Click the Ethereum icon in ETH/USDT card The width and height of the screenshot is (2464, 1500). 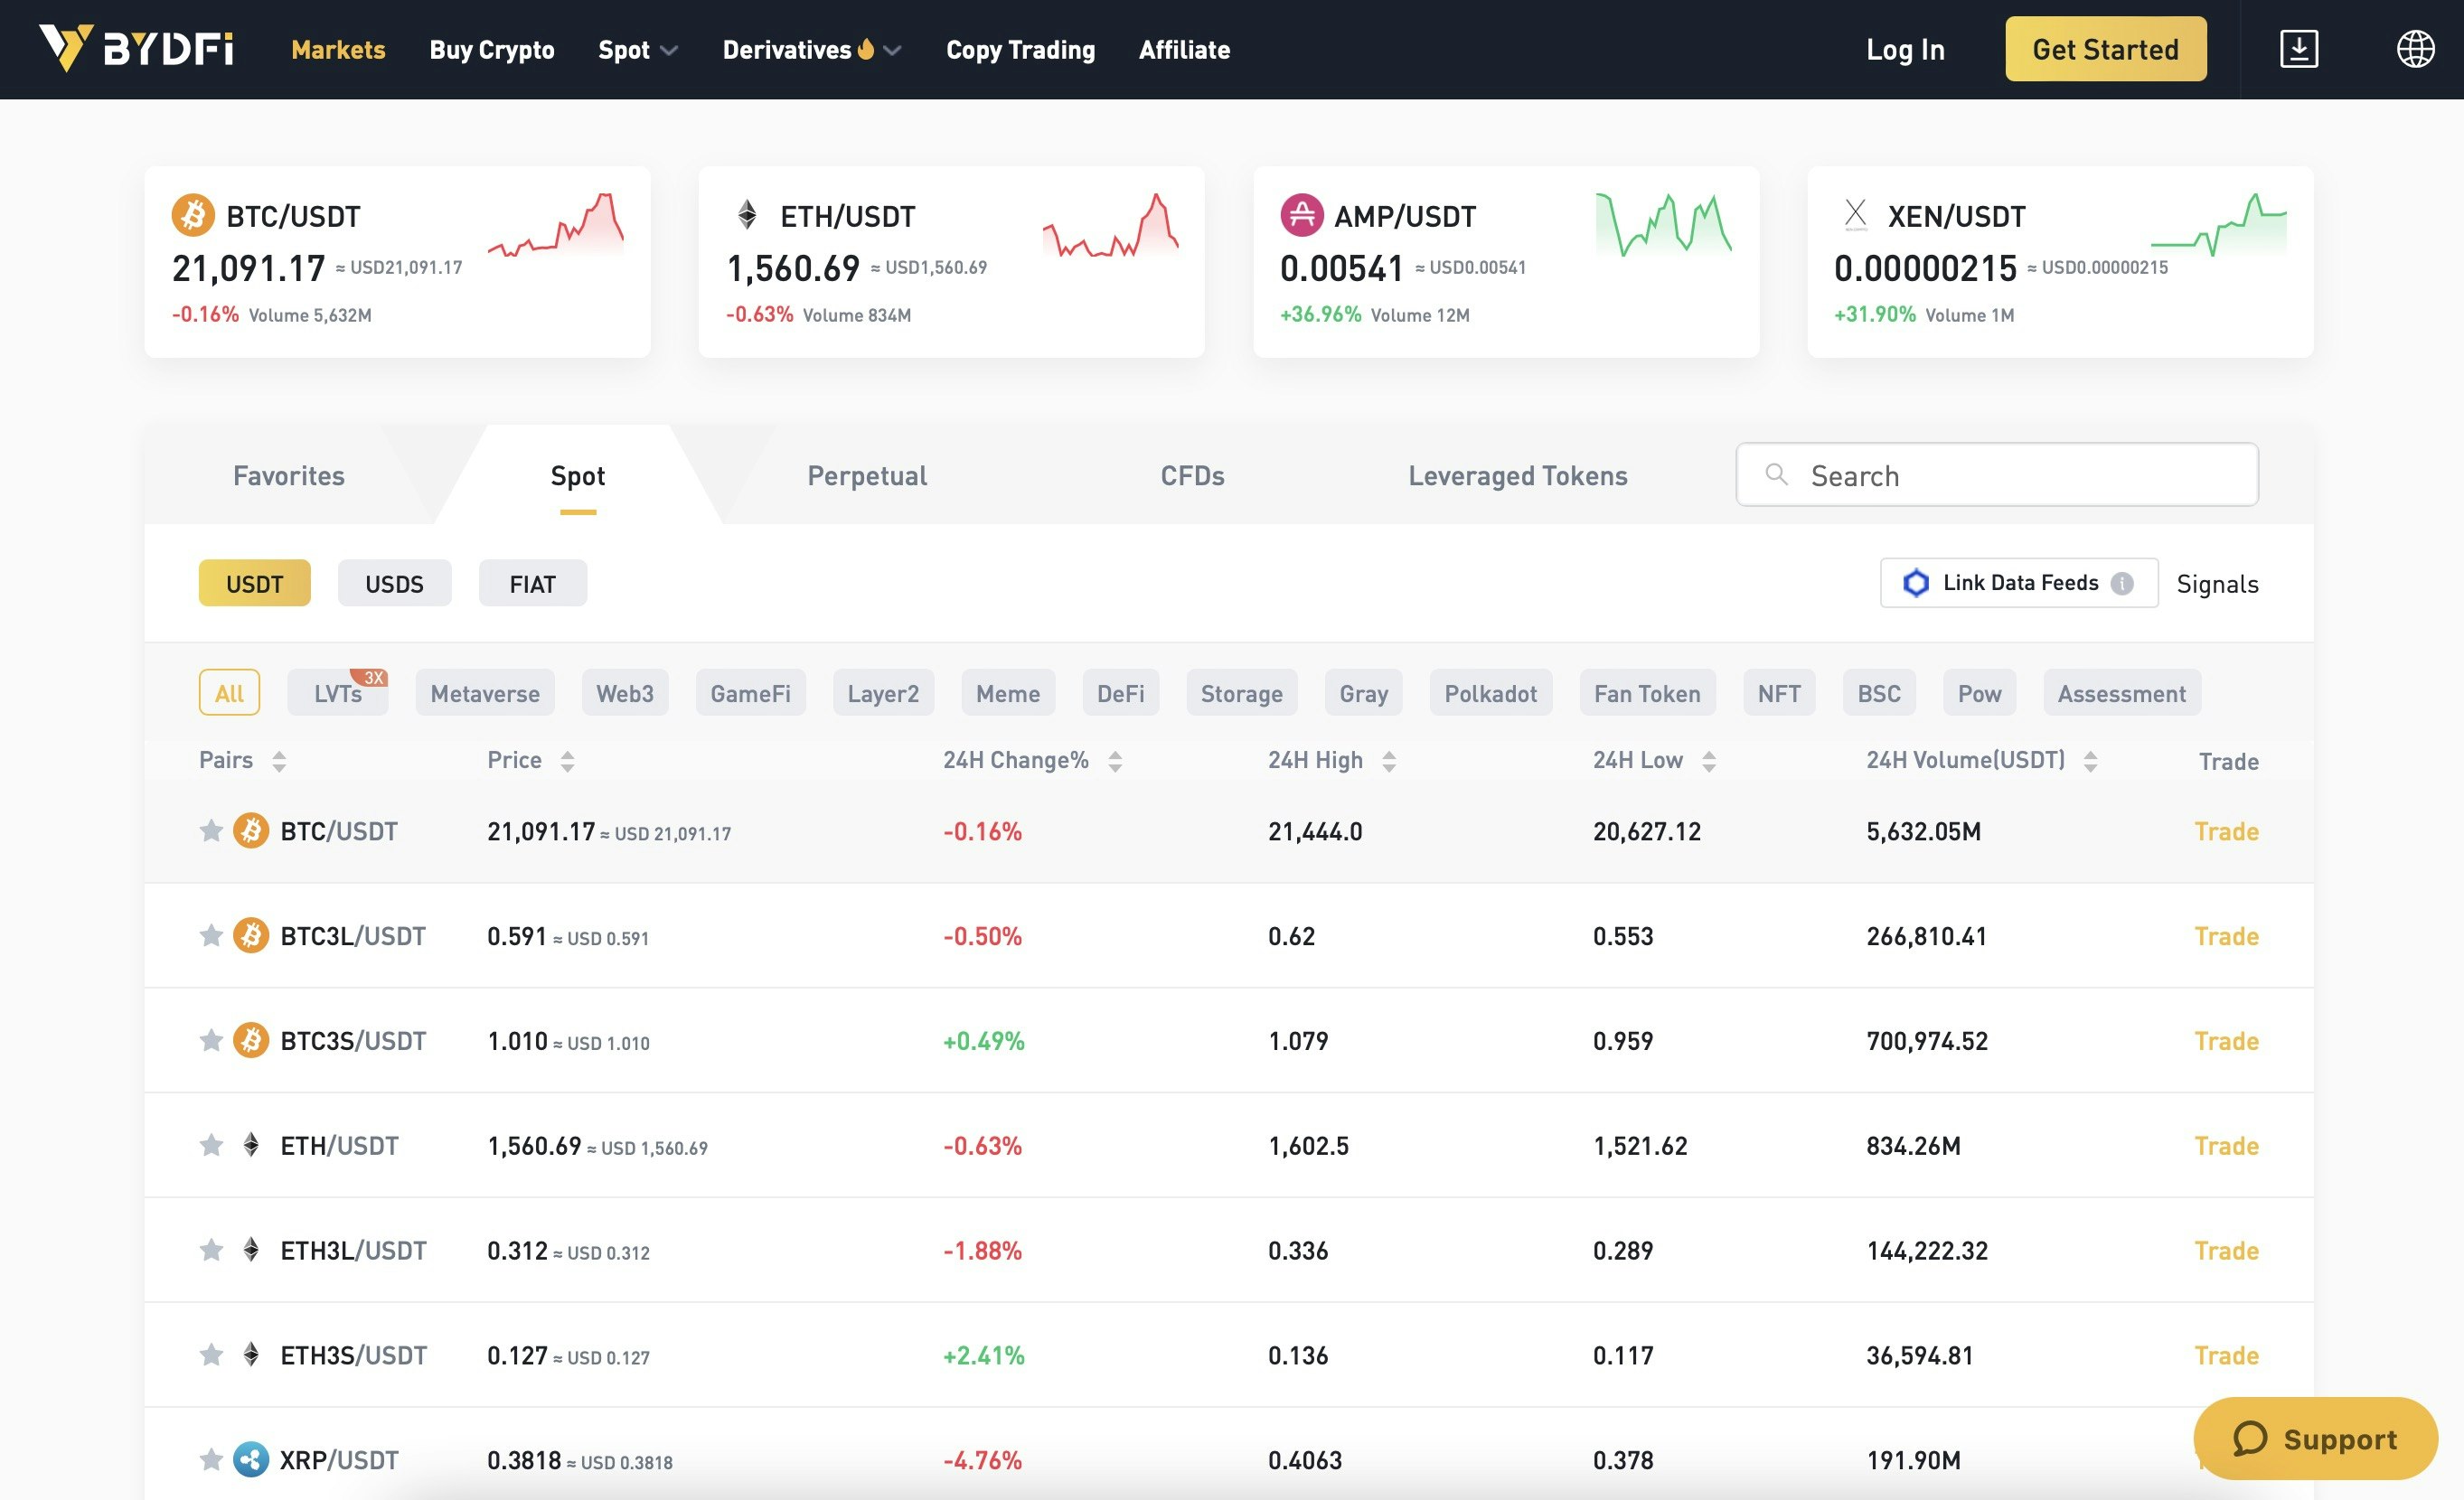tap(747, 214)
